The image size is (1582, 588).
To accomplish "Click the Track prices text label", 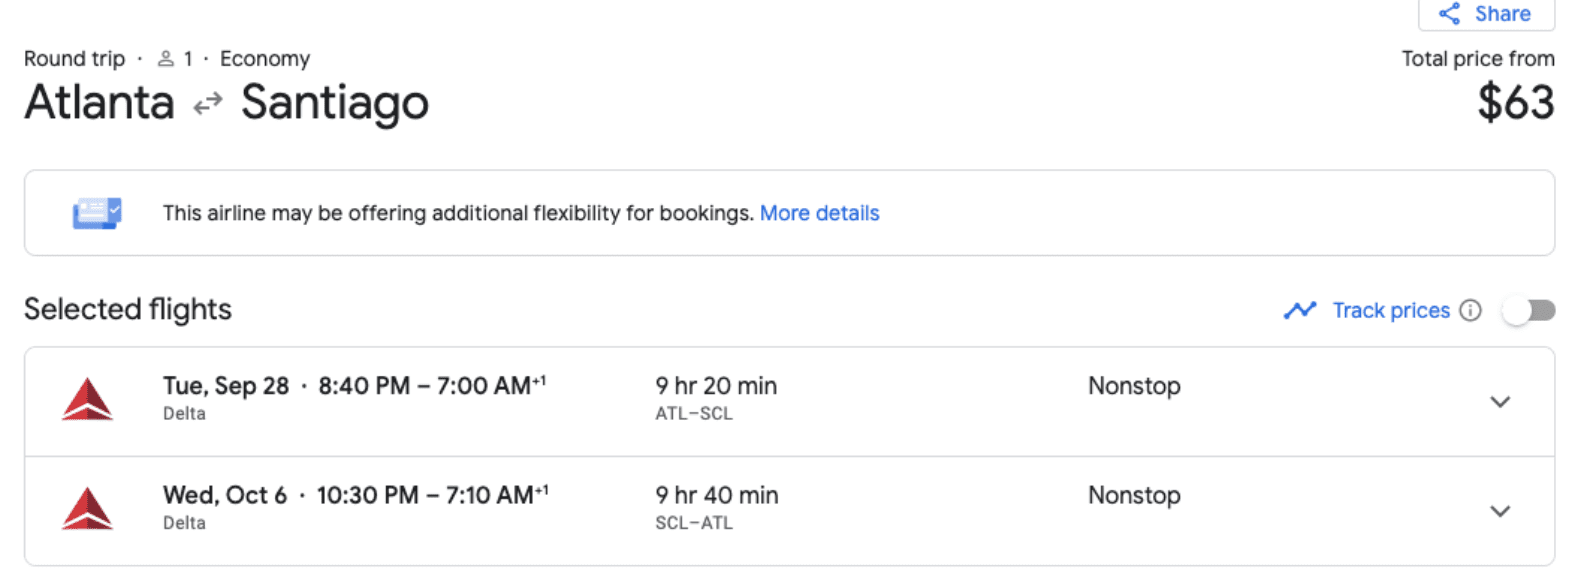I will (1391, 310).
